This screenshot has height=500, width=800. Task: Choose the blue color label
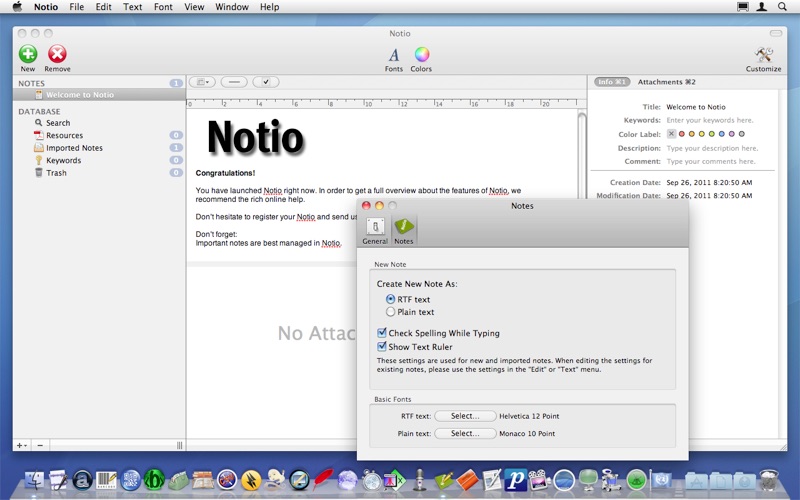point(721,134)
